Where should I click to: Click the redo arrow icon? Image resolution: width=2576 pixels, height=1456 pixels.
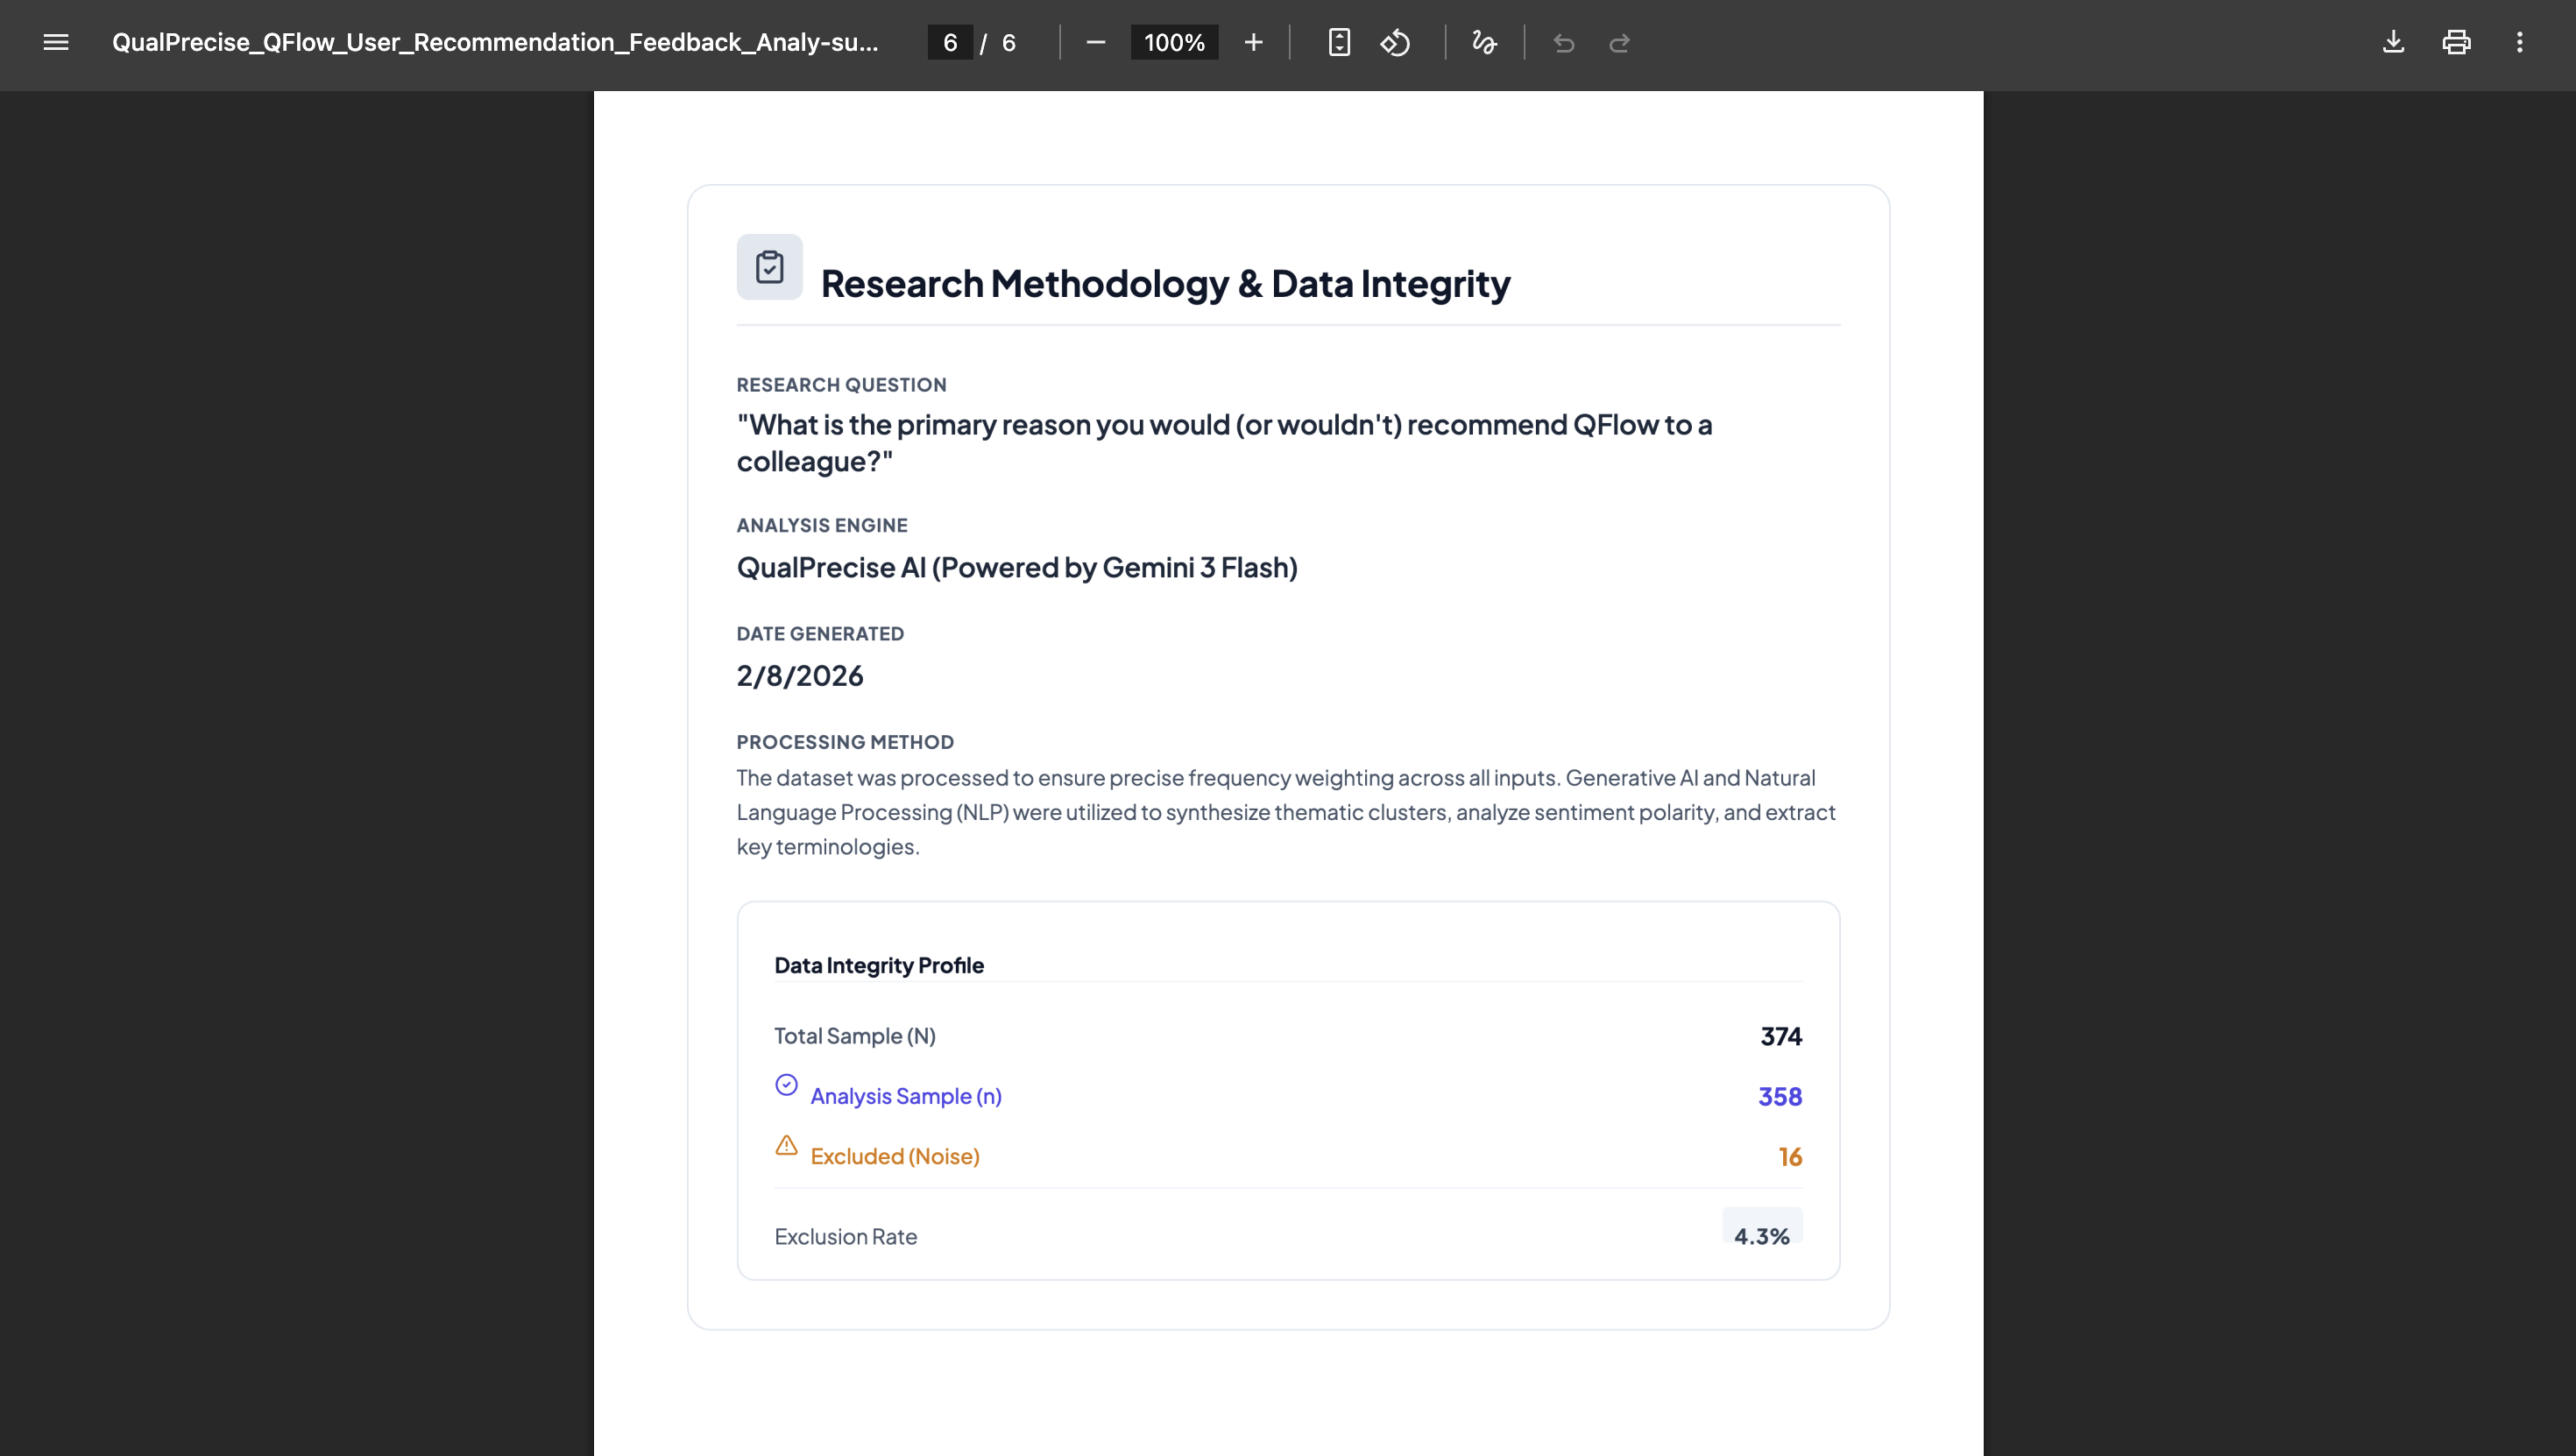pyautogui.click(x=1620, y=42)
